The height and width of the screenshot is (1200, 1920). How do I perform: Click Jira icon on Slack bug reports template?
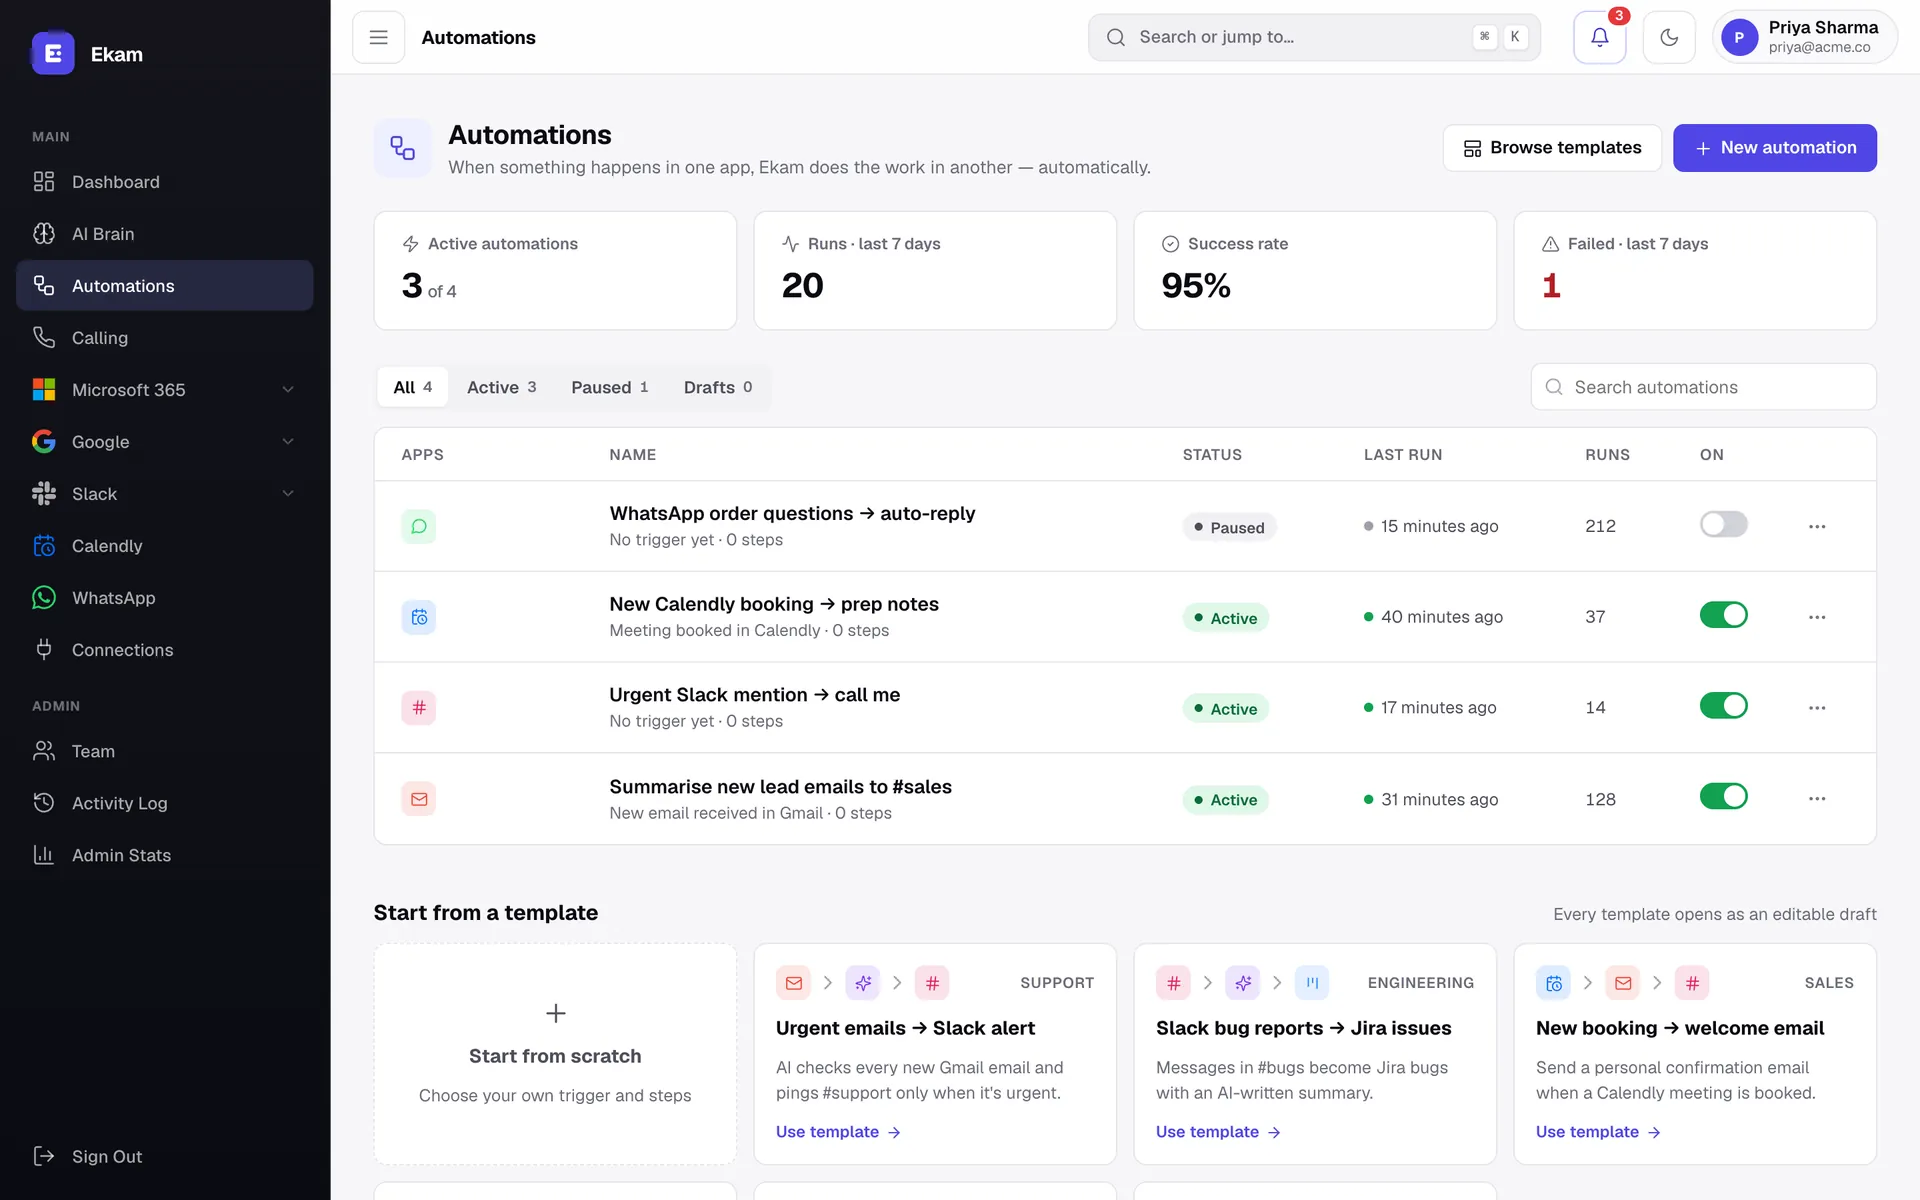pyautogui.click(x=1312, y=983)
